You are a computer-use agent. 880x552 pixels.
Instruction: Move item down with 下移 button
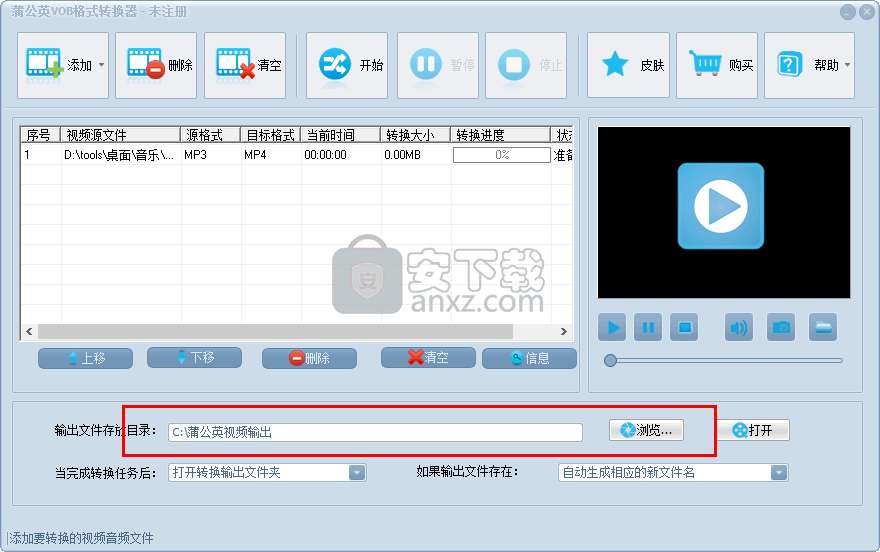(x=194, y=357)
